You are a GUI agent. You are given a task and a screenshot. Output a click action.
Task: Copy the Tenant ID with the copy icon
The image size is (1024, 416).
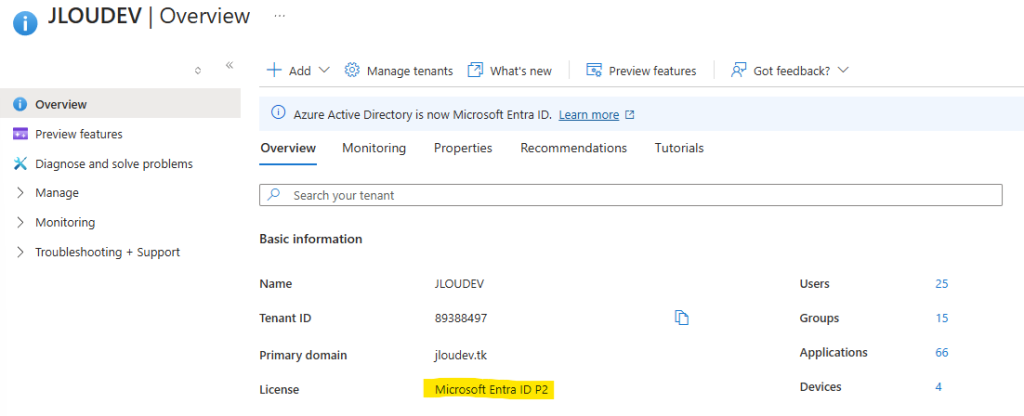coord(682,318)
